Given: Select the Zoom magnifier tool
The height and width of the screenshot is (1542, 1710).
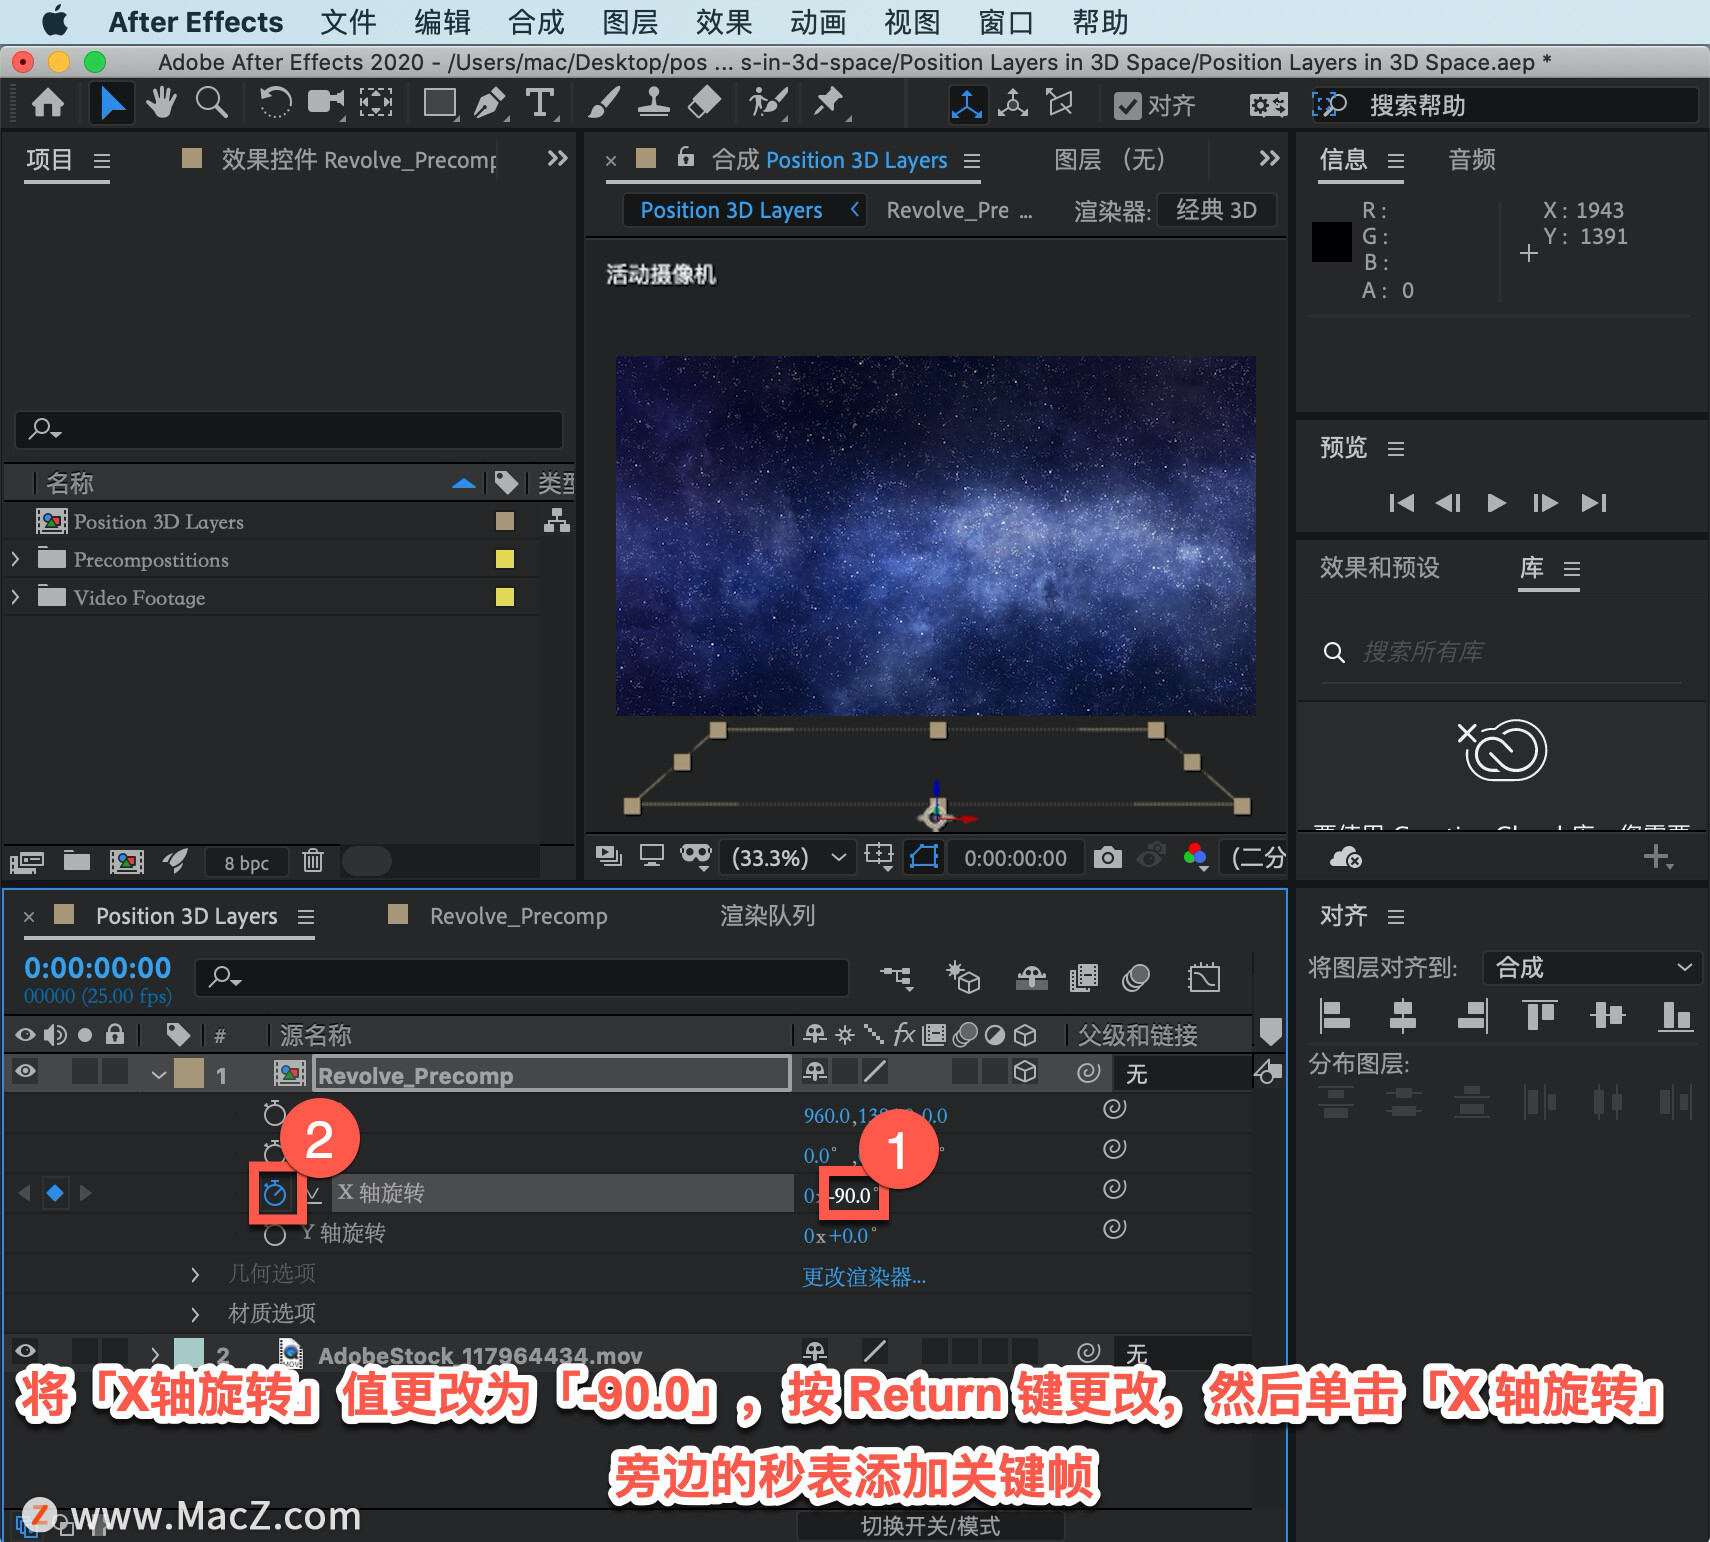Looking at the screenshot, I should pos(211,103).
